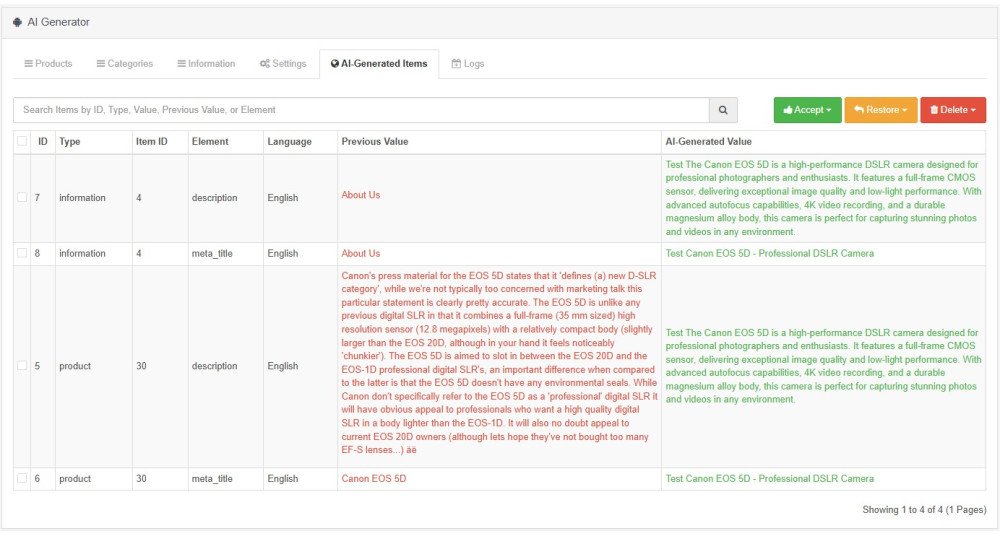The height and width of the screenshot is (535, 1000).
Task: Click 'About Us' previous value in row 8
Action: click(x=361, y=253)
